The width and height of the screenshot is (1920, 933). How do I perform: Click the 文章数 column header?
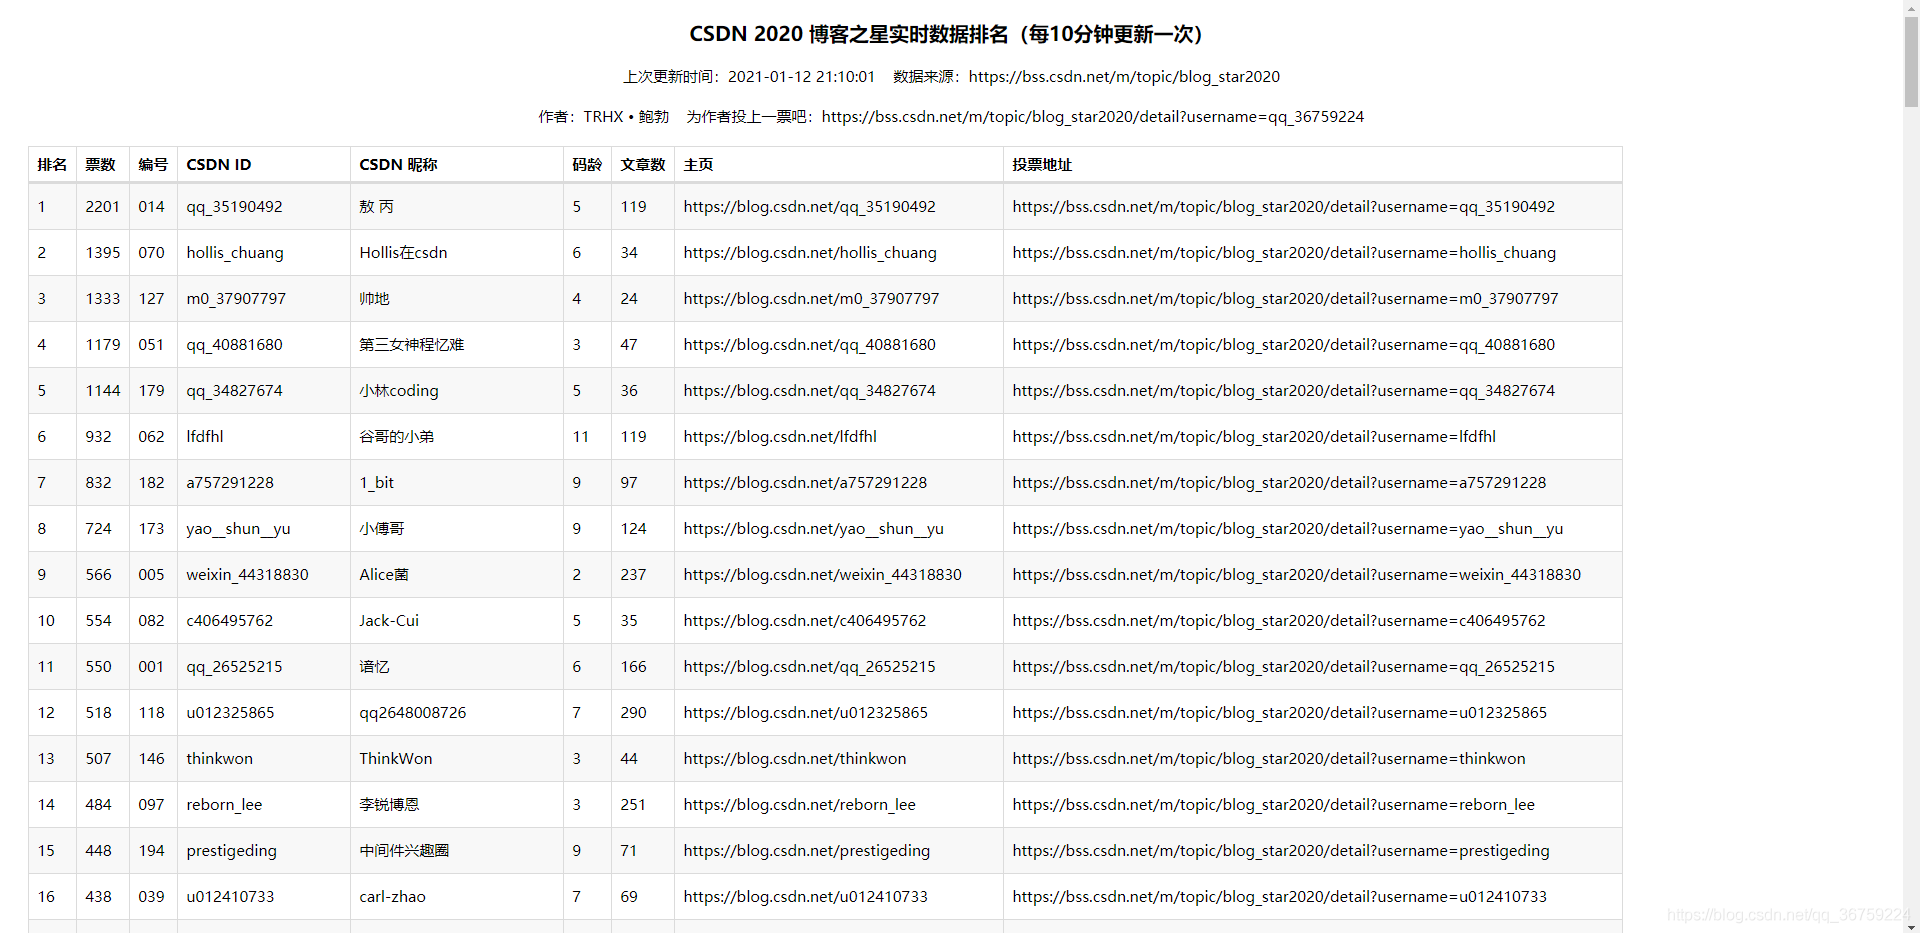click(643, 165)
